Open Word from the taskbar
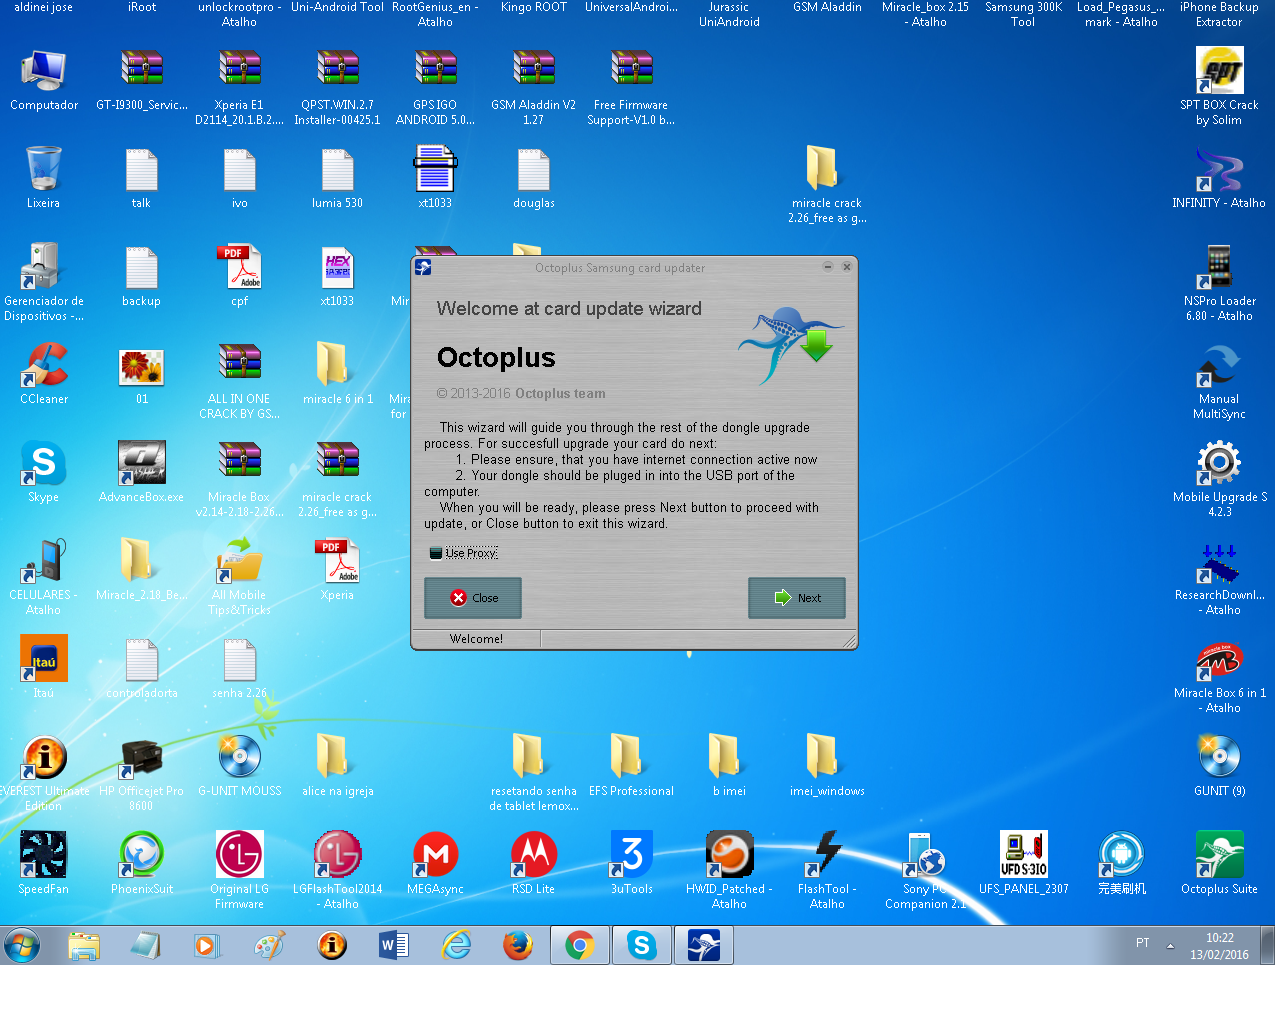Viewport: 1280px width, 1024px height. [394, 945]
